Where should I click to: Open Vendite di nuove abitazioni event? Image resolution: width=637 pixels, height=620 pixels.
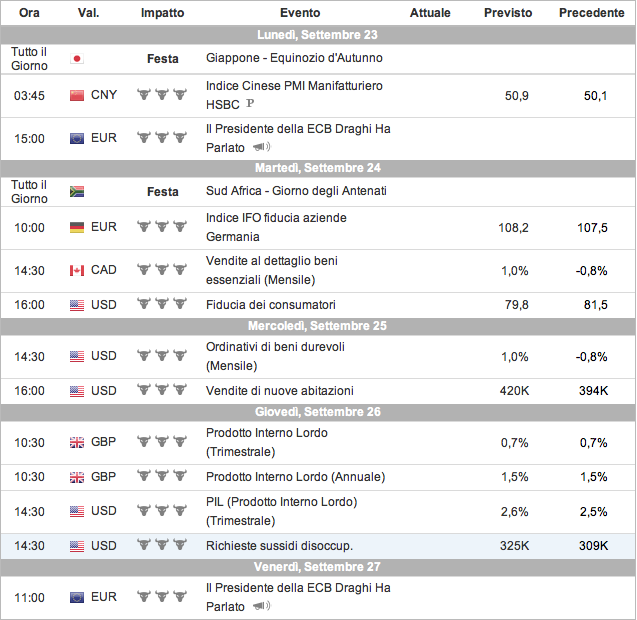[x=279, y=391]
